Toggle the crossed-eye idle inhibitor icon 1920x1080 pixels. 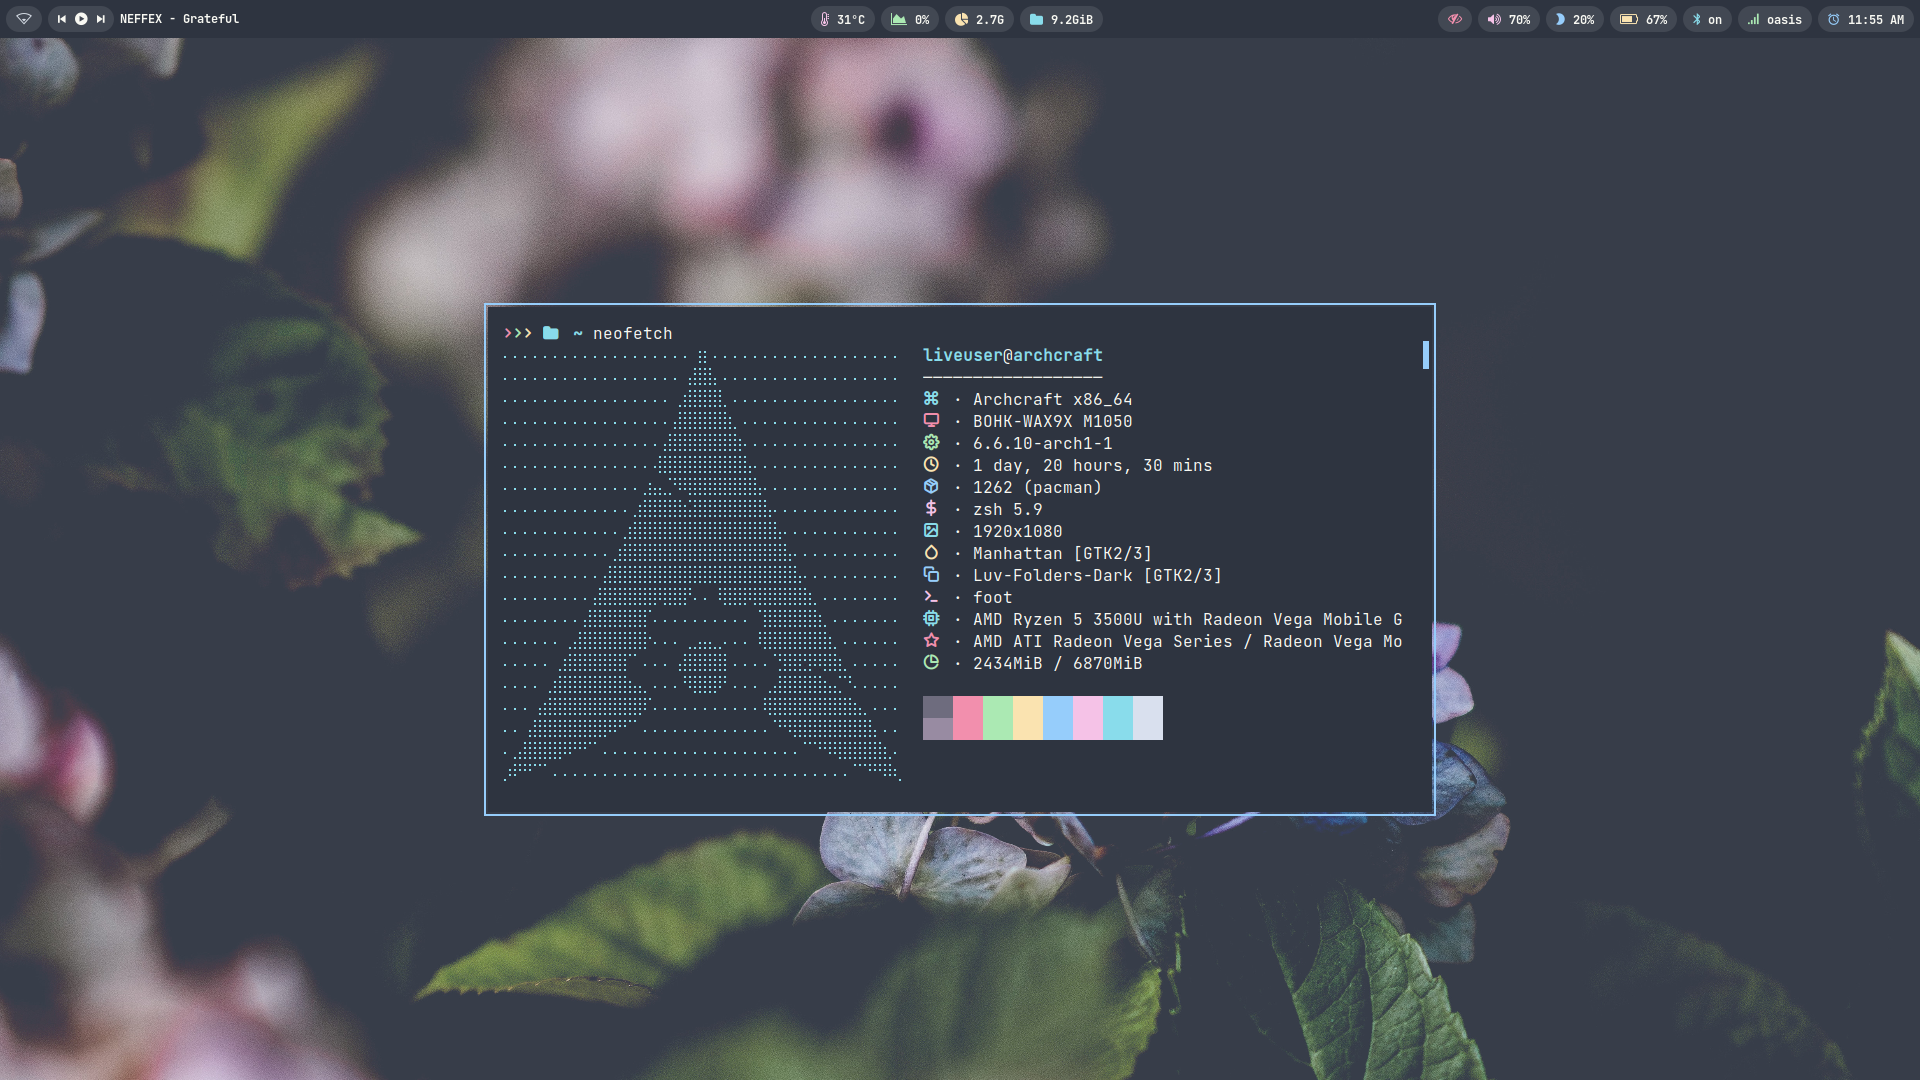pos(1454,19)
